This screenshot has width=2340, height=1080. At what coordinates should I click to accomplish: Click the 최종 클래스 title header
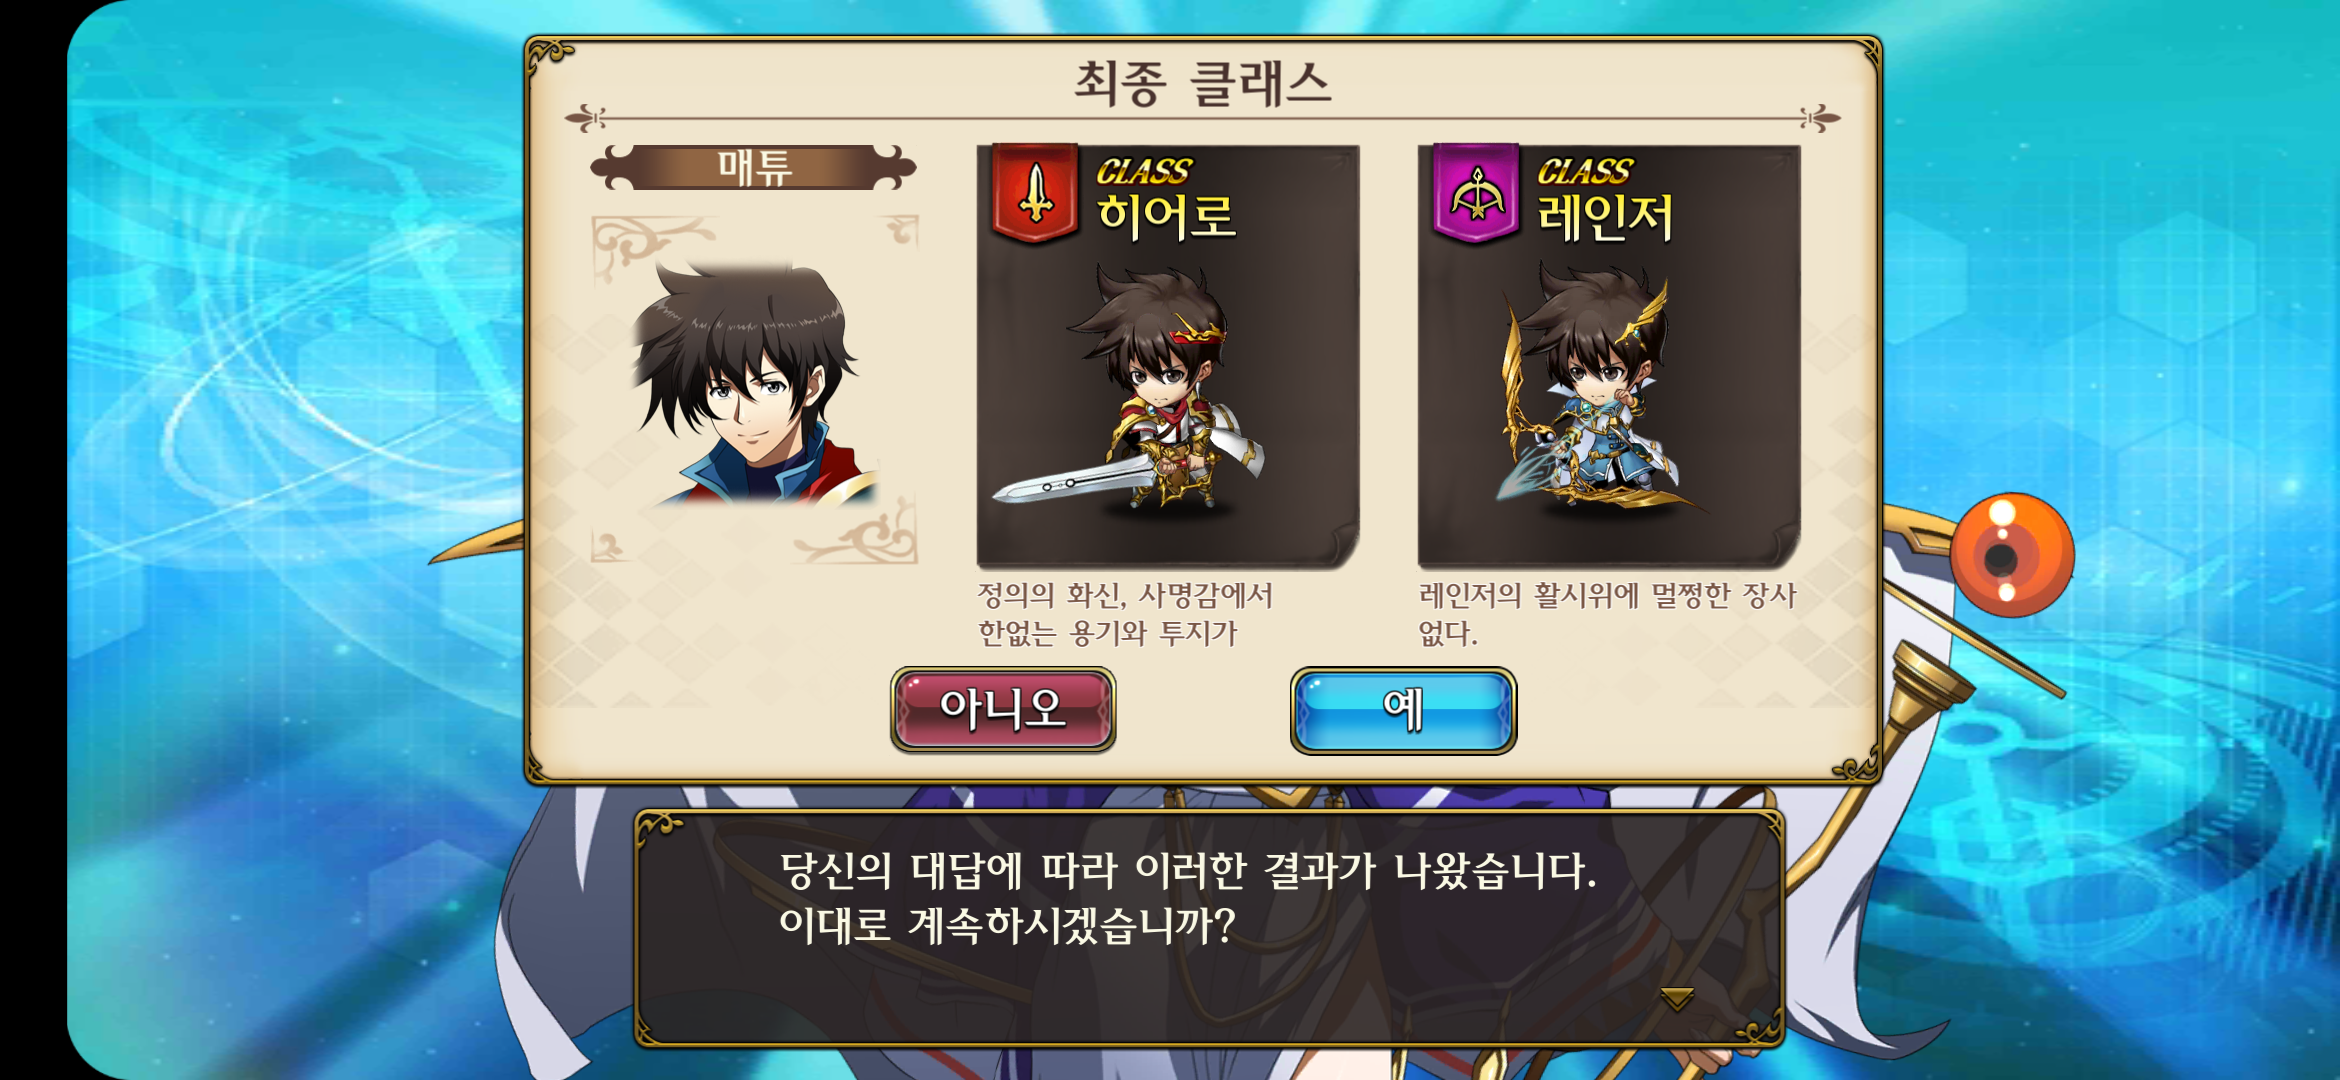1203,82
